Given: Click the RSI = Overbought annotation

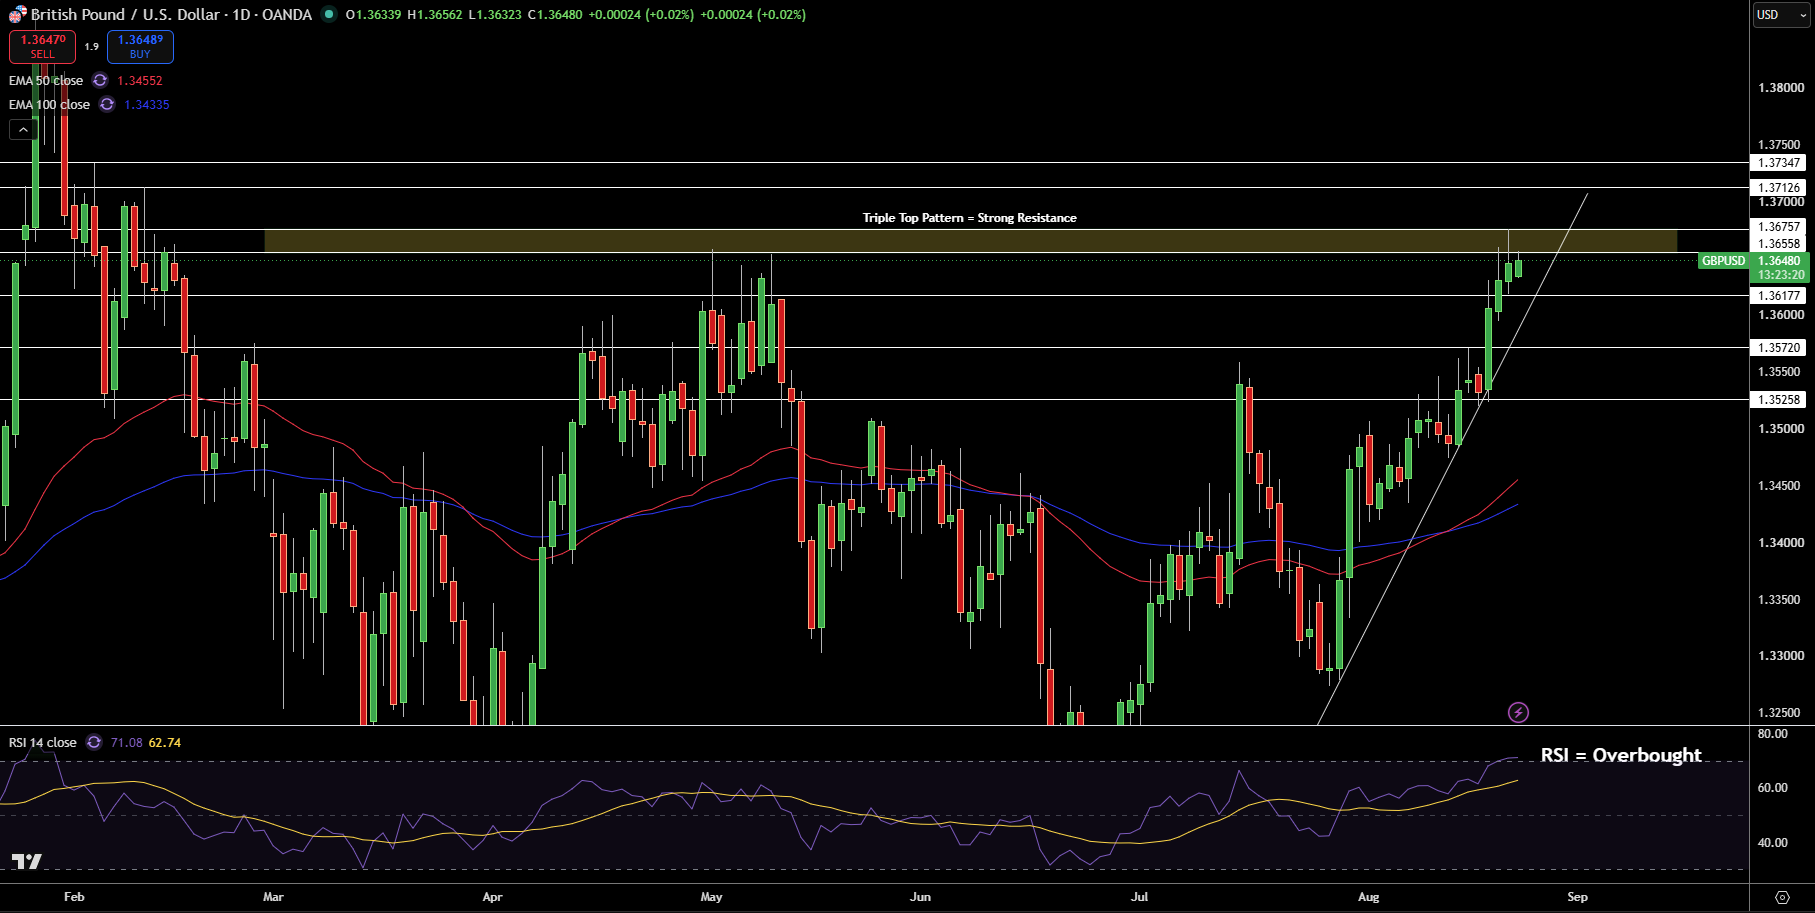Looking at the screenshot, I should point(1621,755).
